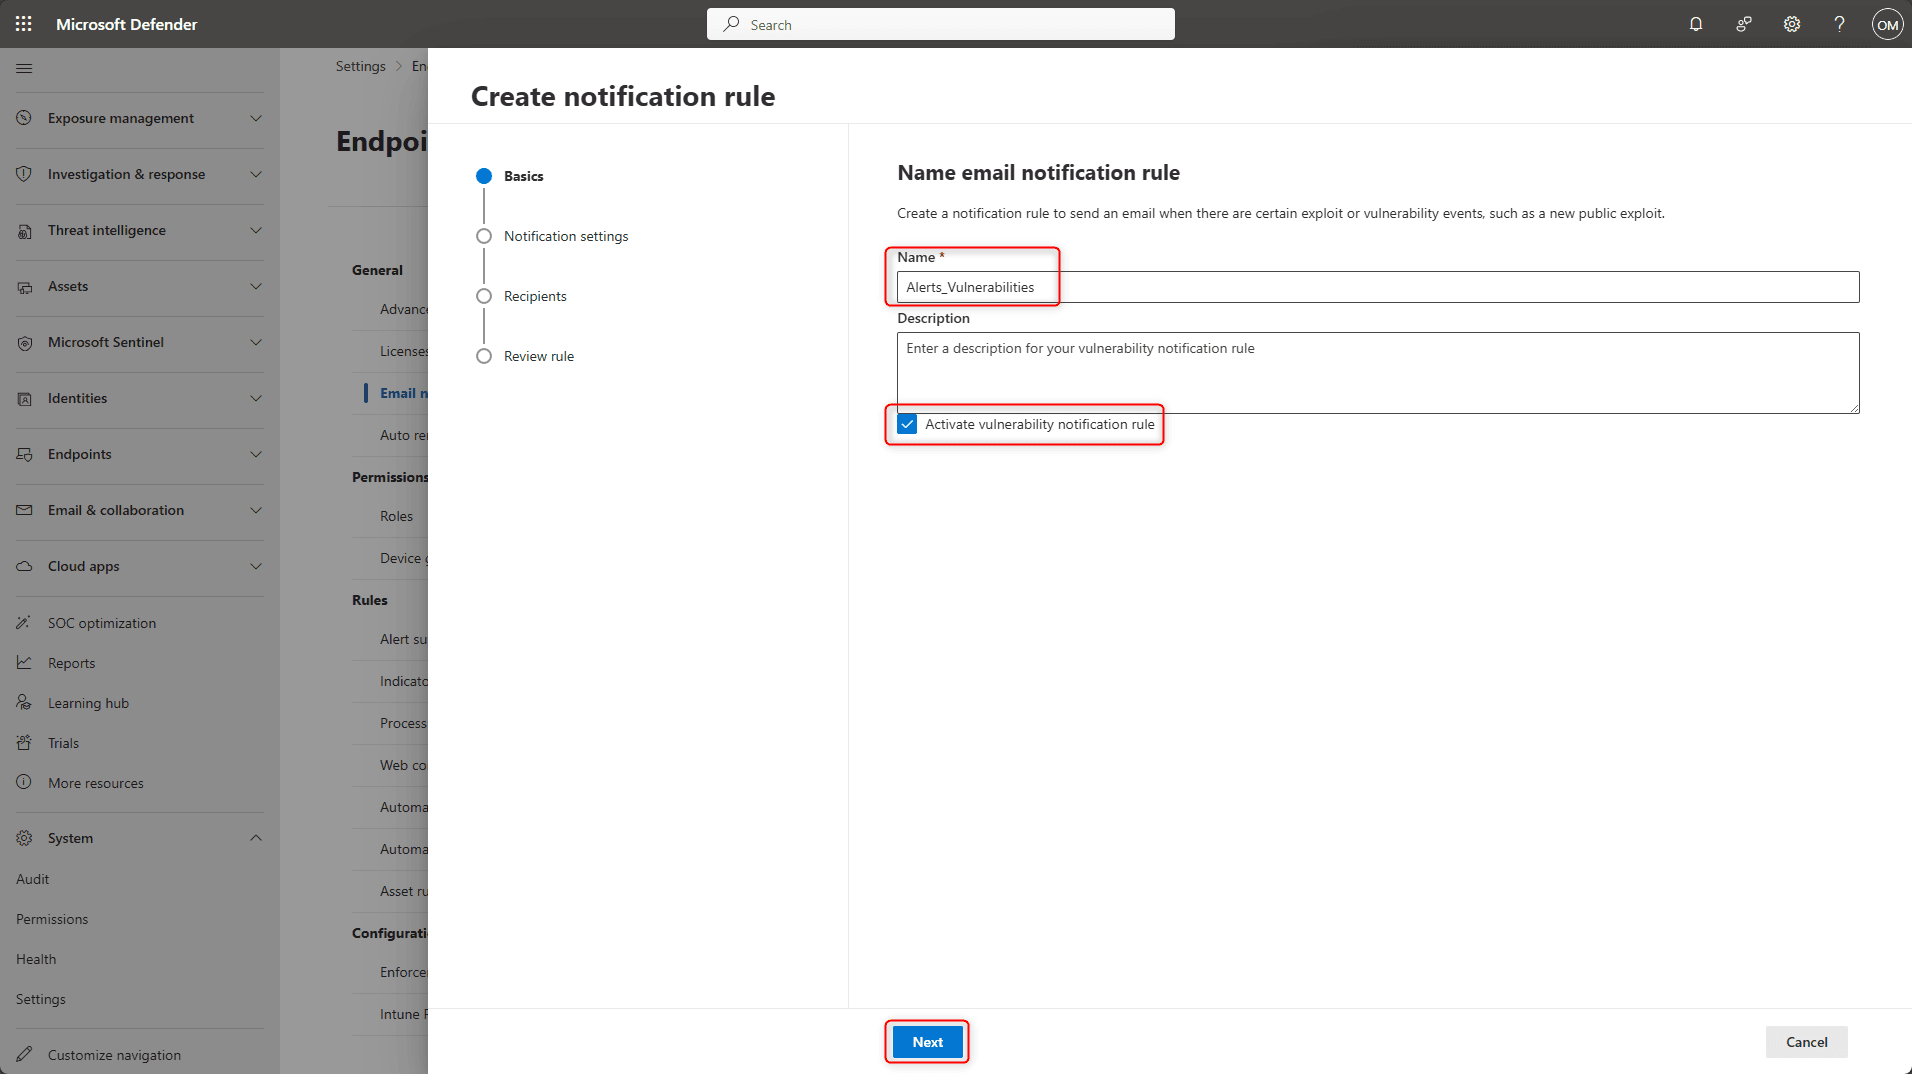Viewport: 1912px width, 1074px height.
Task: Click the Reports chart icon
Action: point(24,663)
